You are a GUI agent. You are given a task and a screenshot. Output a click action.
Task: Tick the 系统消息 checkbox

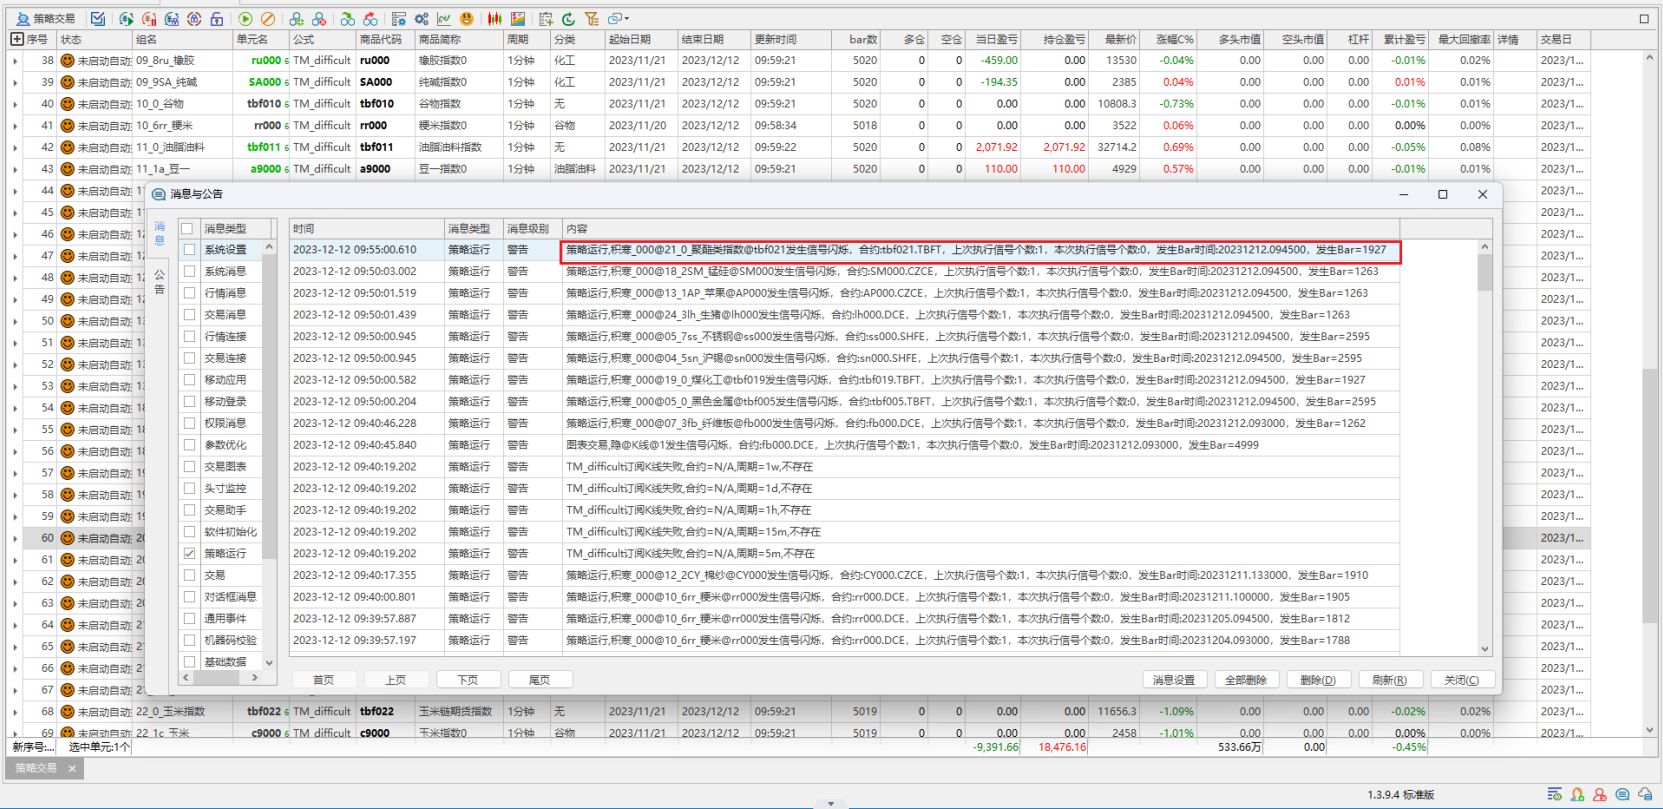click(x=189, y=271)
